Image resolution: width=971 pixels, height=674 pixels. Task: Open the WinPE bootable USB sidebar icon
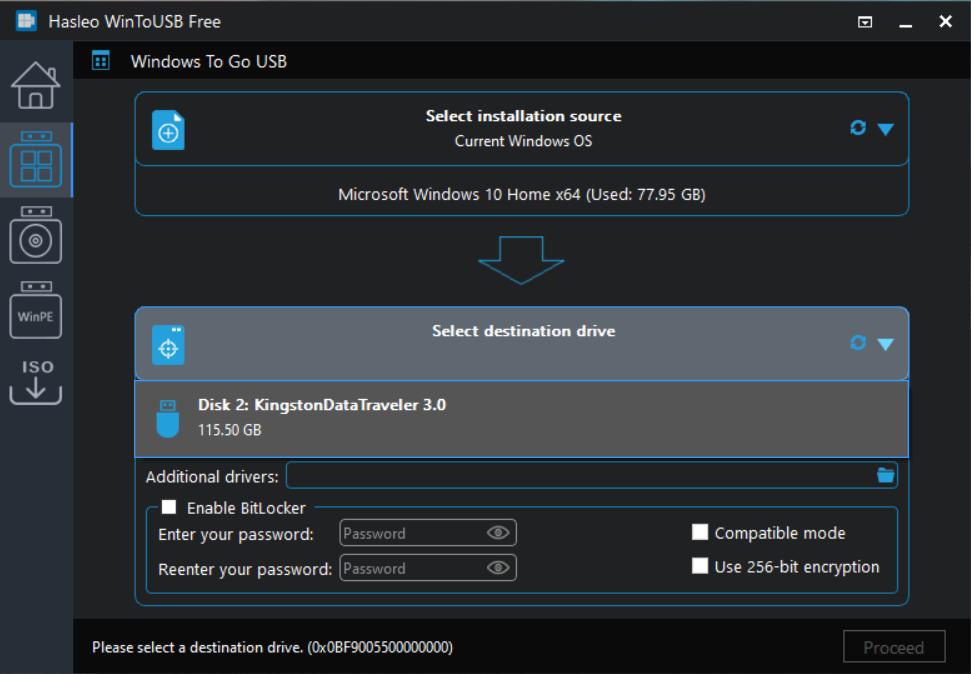[x=35, y=310]
